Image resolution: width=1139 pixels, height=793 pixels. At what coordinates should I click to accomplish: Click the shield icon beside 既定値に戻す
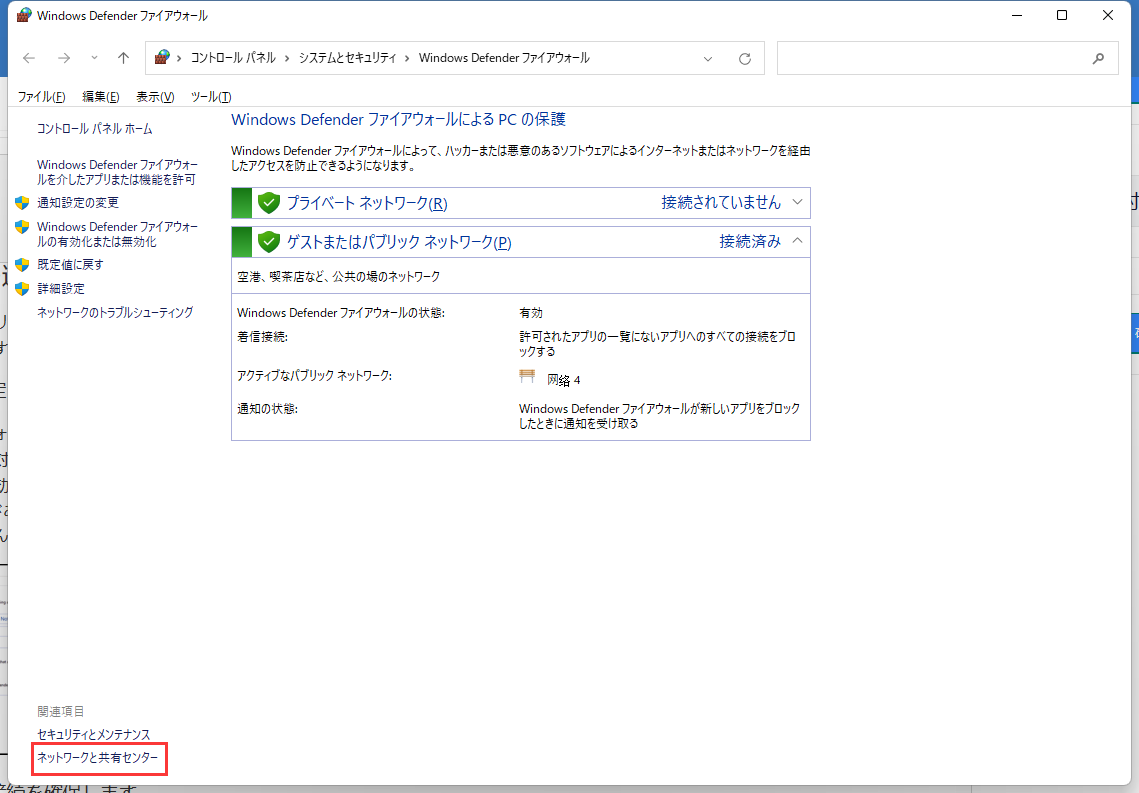(22, 264)
